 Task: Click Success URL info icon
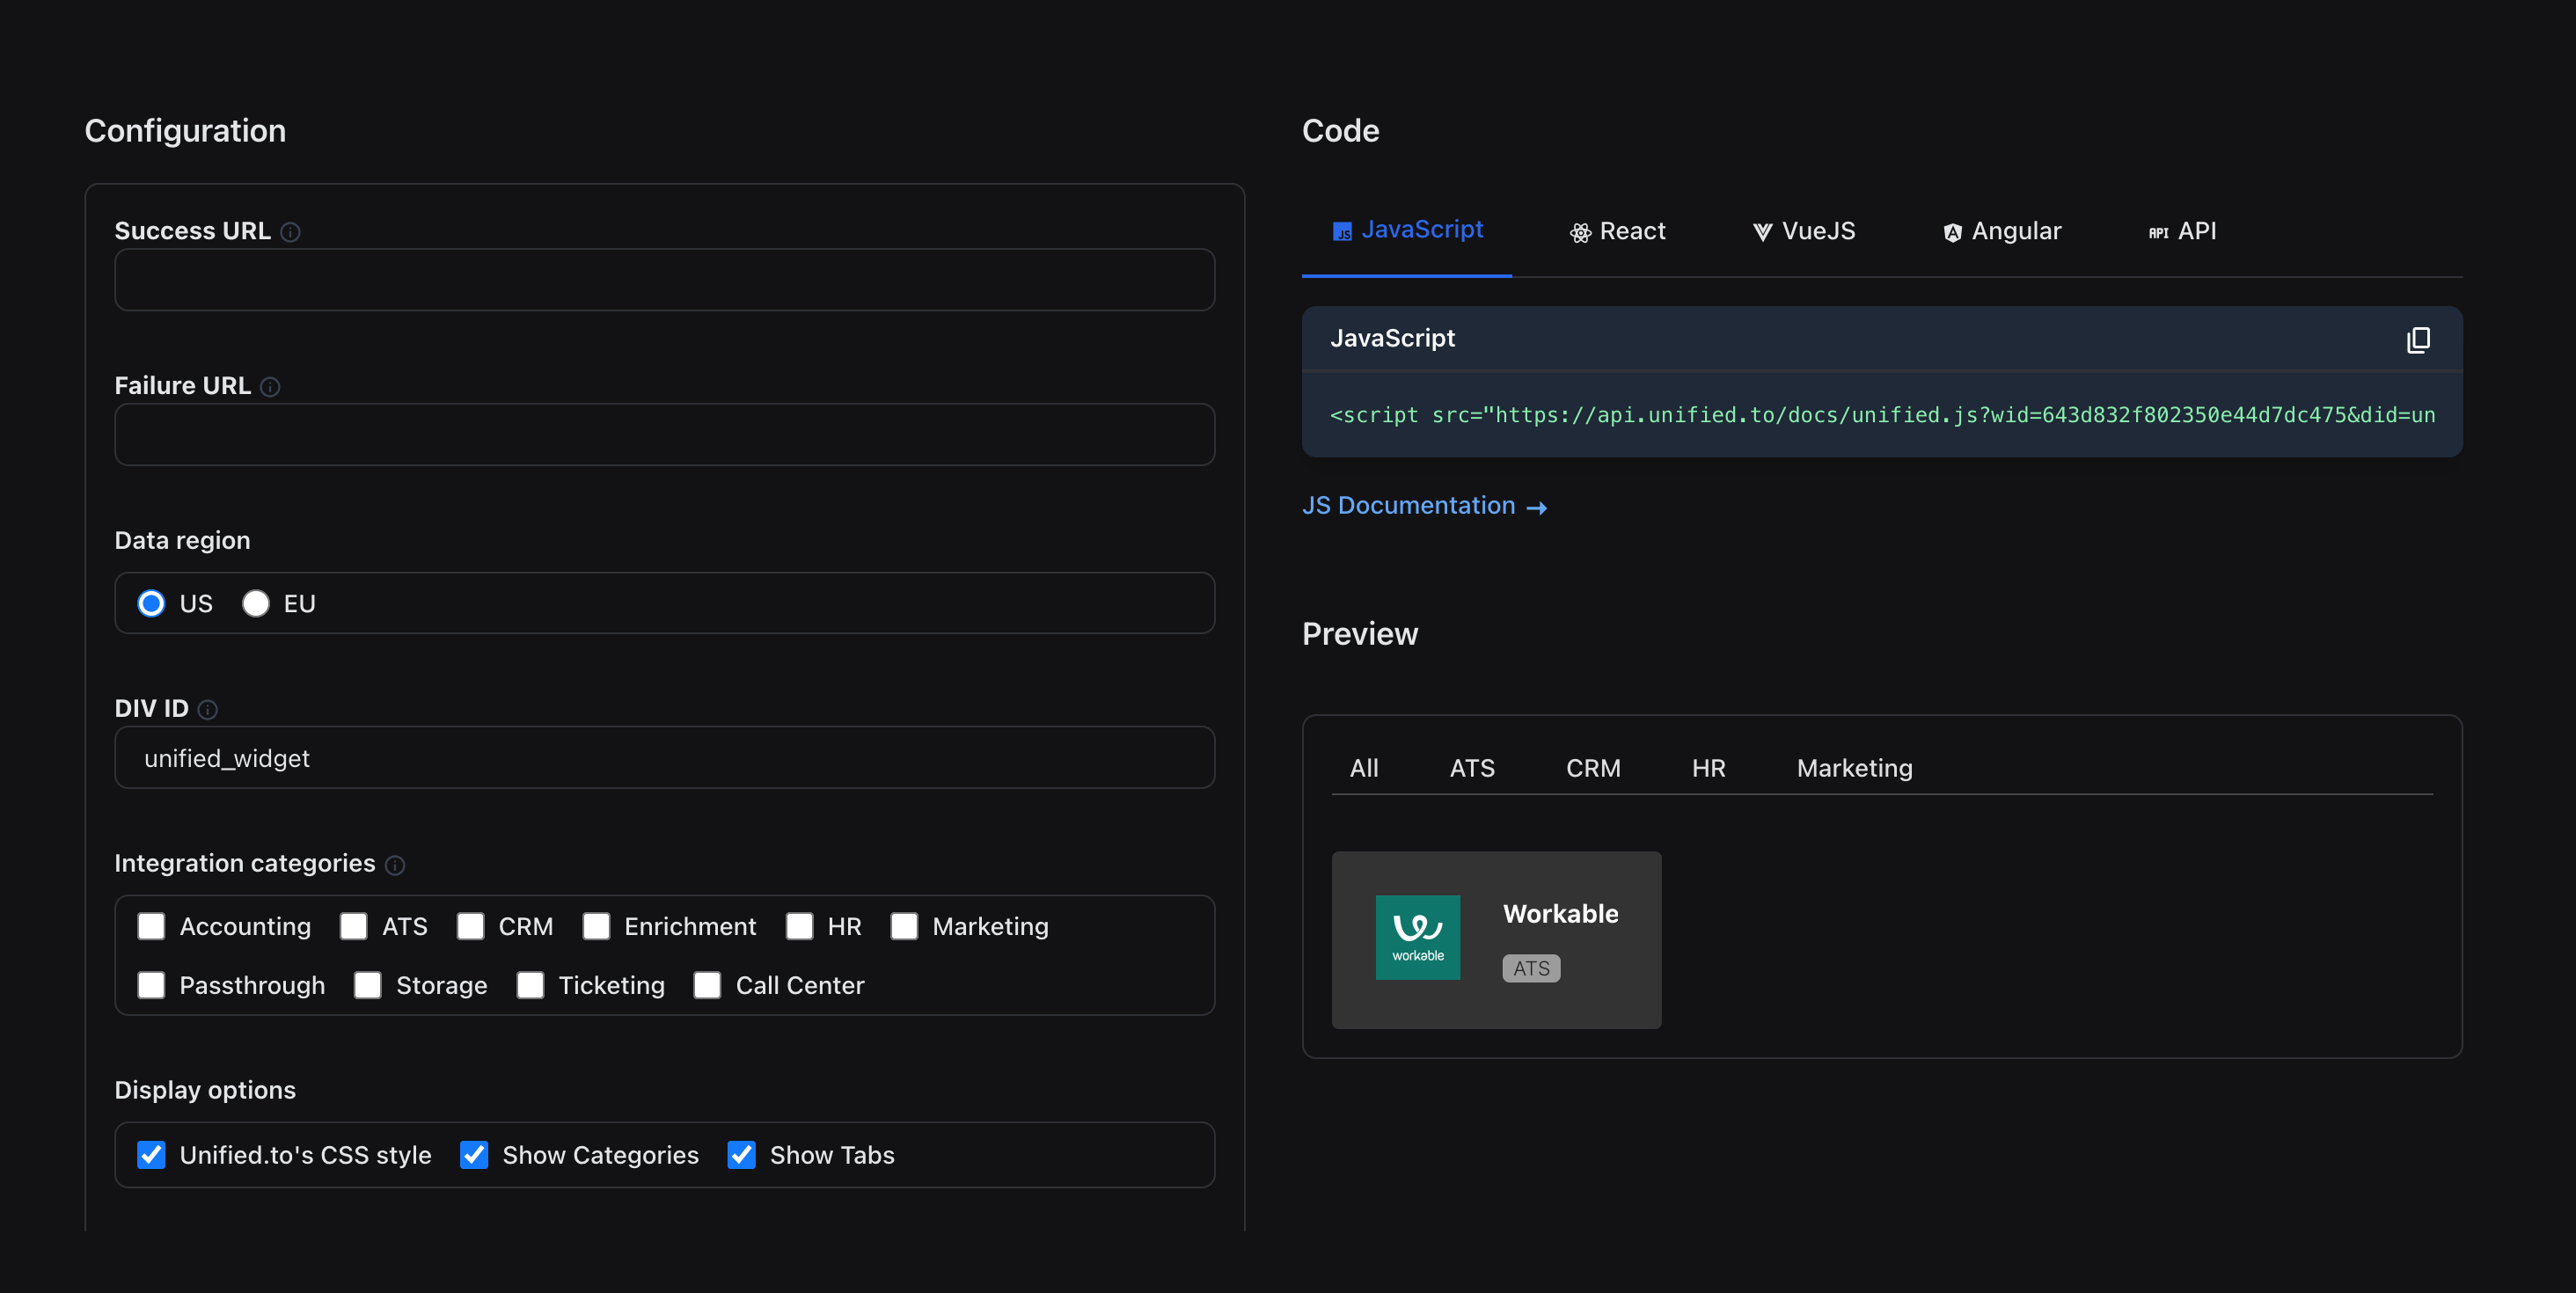coord(290,232)
